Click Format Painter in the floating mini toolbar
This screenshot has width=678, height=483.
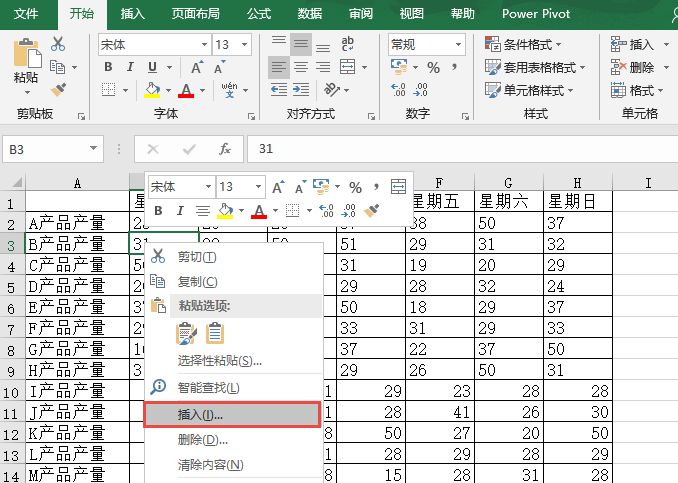point(371,211)
